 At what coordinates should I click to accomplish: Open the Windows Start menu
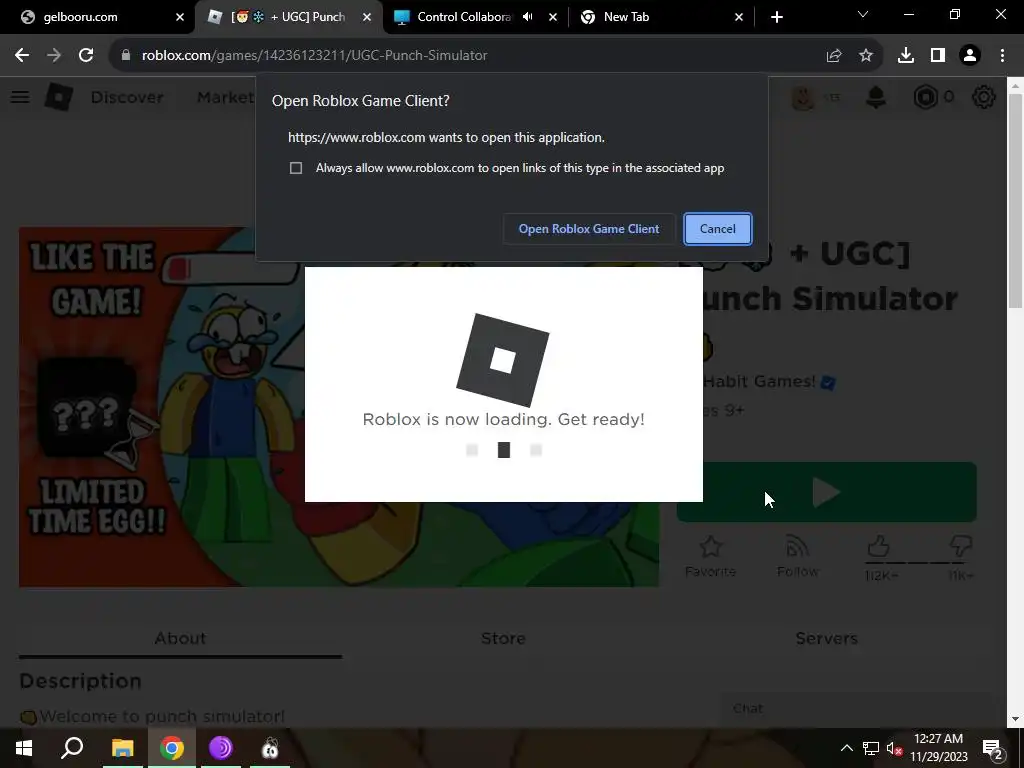click(24, 748)
